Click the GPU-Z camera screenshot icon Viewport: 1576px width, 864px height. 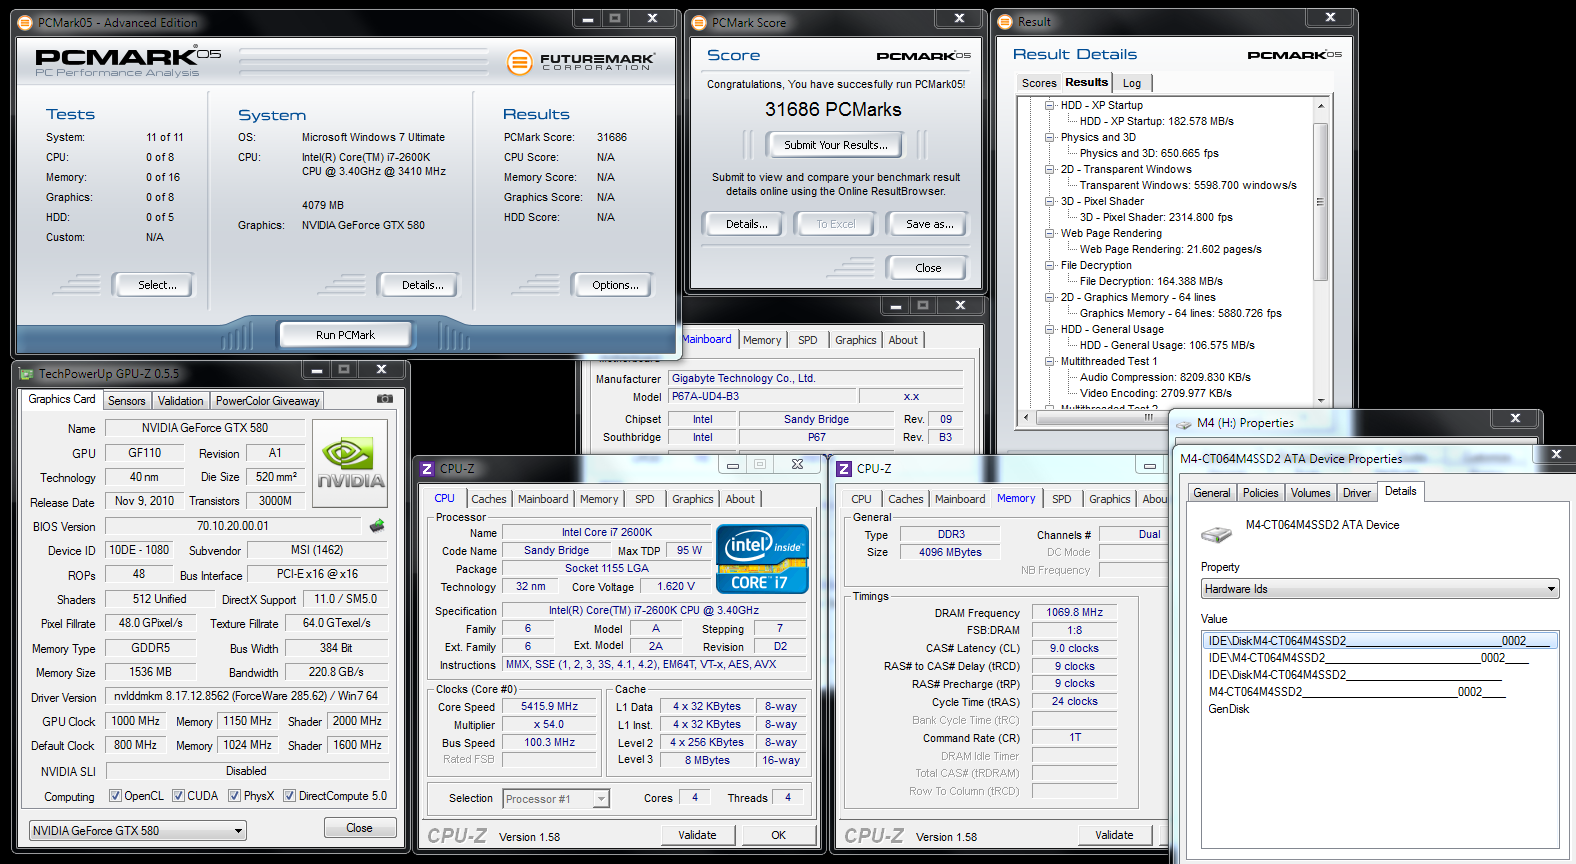[385, 398]
